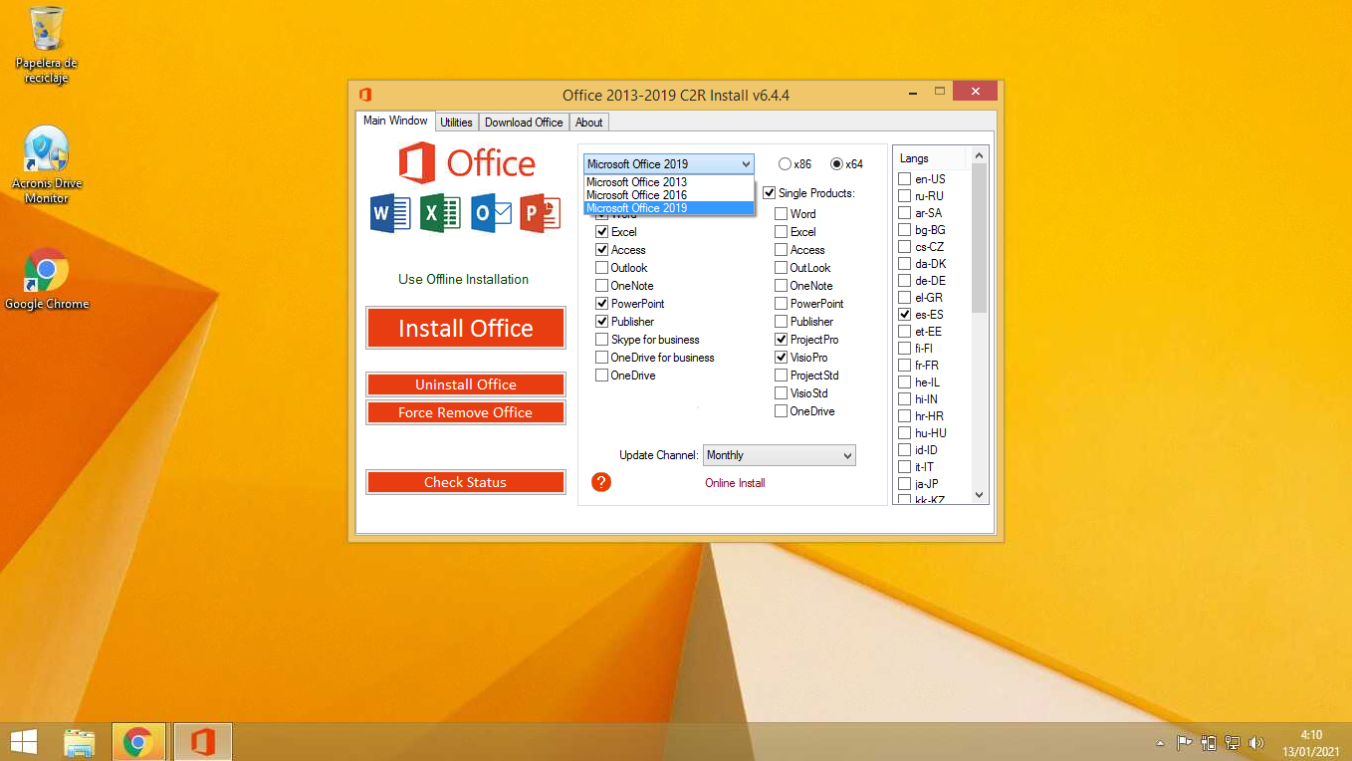Image resolution: width=1352 pixels, height=761 pixels.
Task: Click the Langs list scrollbar thumb
Action: tap(979, 238)
